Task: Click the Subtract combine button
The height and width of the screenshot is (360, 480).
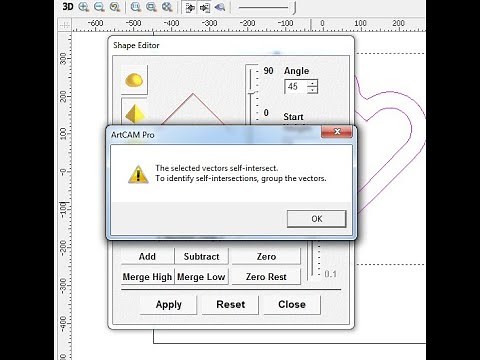Action: click(x=201, y=256)
